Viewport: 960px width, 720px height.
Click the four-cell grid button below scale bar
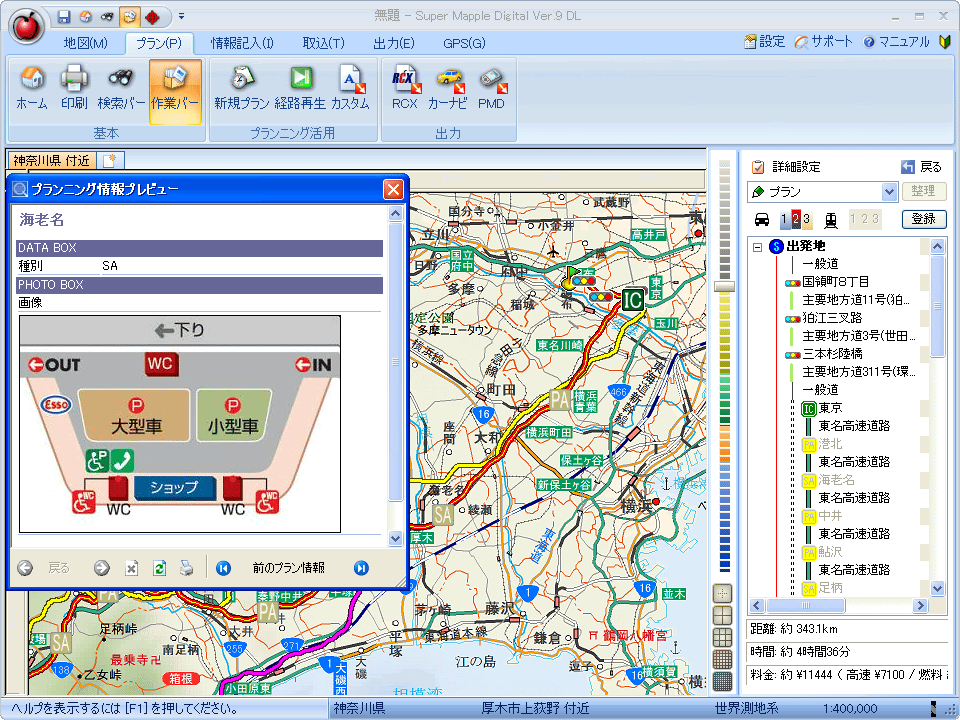pyautogui.click(x=723, y=615)
